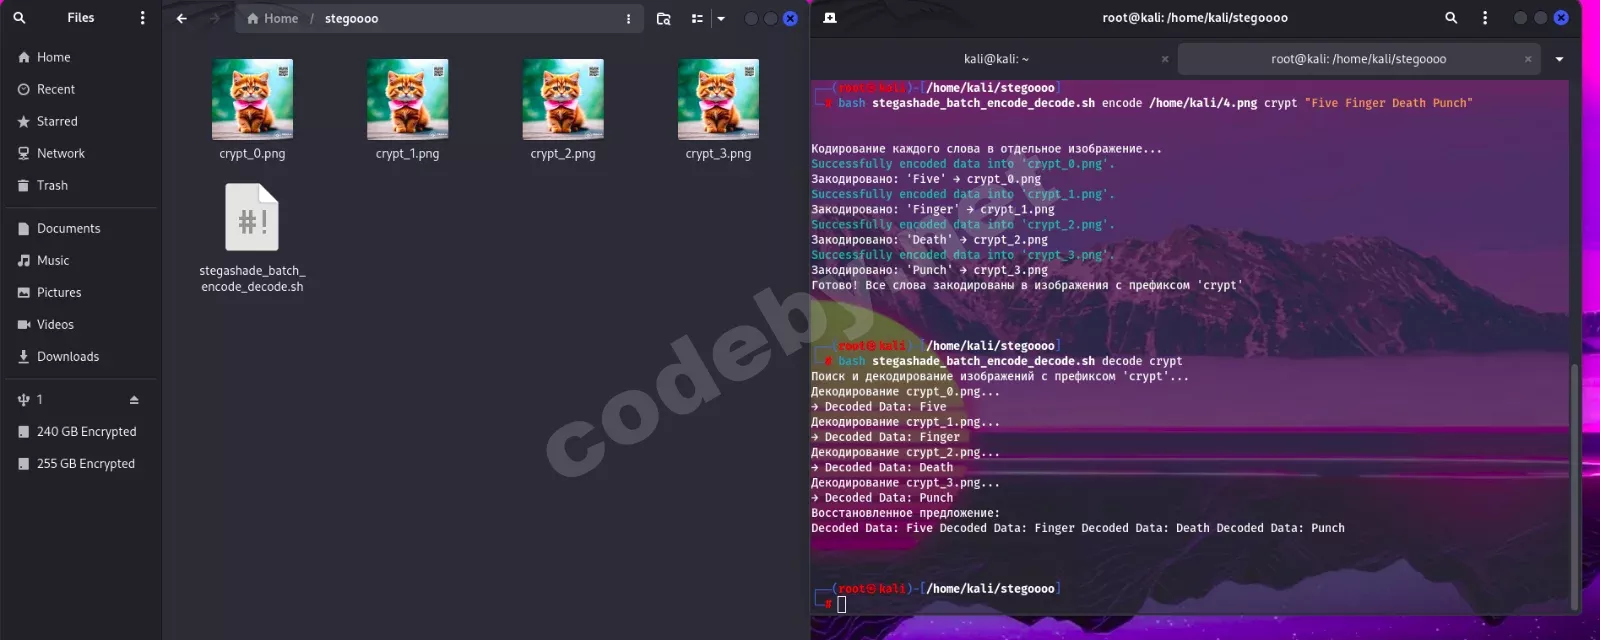Click the search-in-folder icon
The width and height of the screenshot is (1600, 640).
pos(663,18)
